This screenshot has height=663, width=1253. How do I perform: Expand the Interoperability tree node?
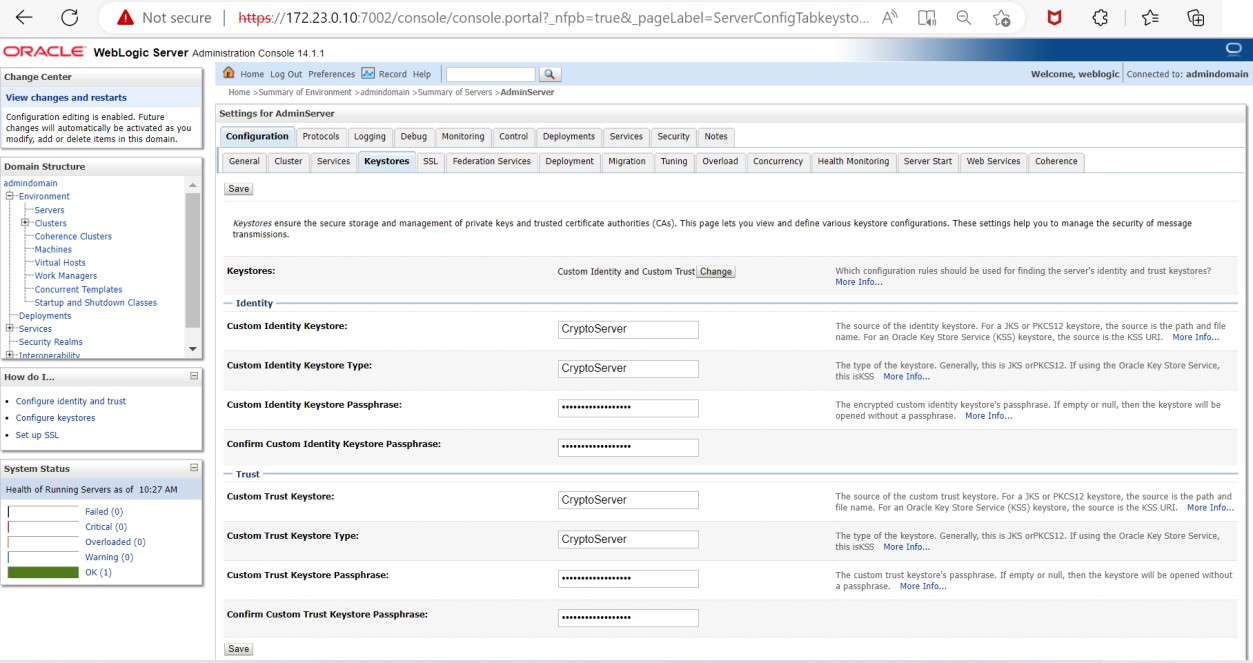pos(9,355)
